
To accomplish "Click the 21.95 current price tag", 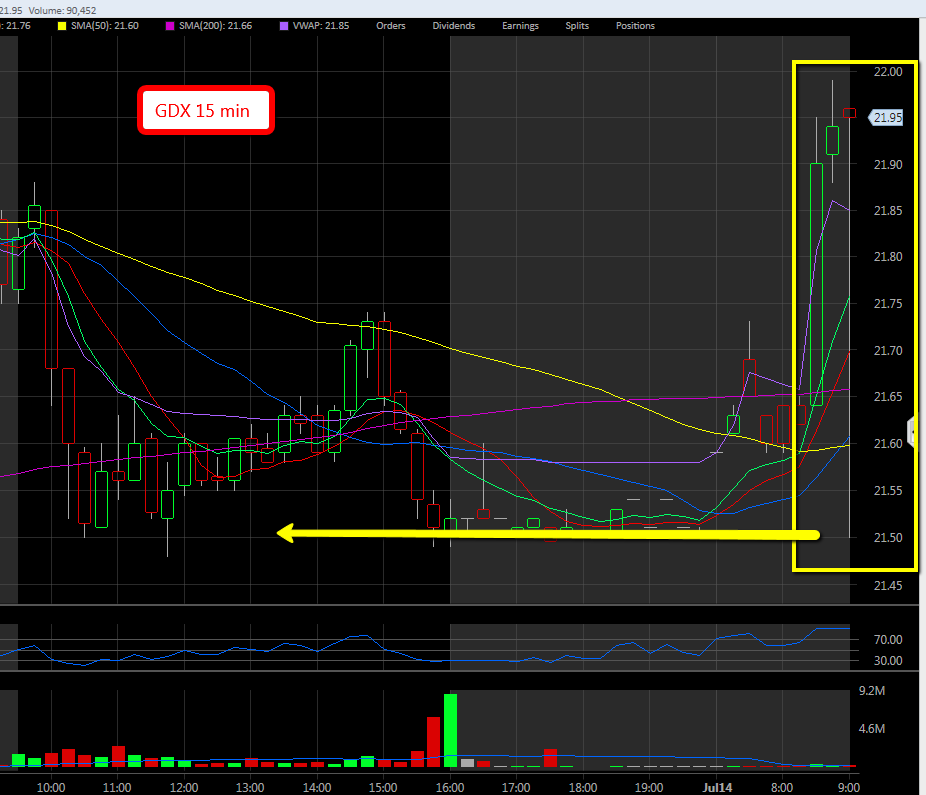I will point(887,118).
